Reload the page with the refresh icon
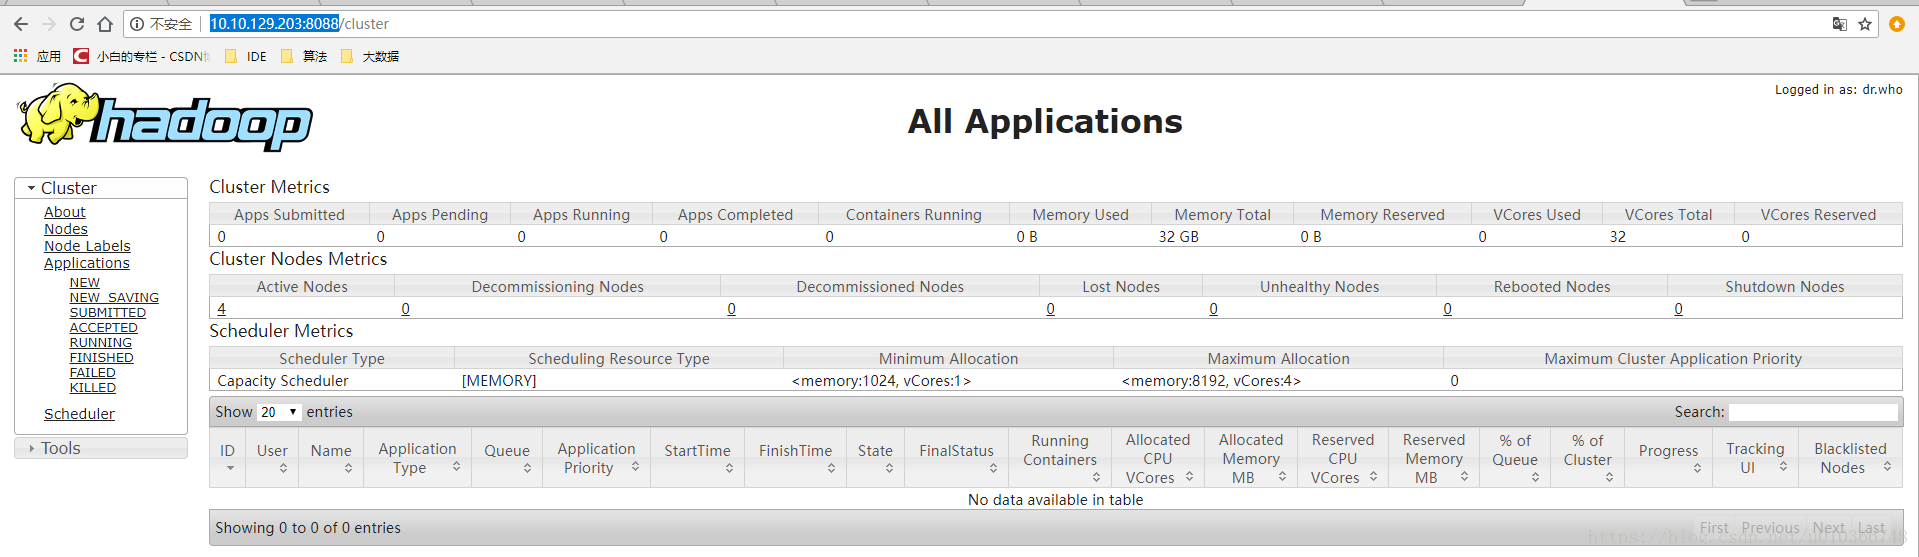1919x557 pixels. 77,24
